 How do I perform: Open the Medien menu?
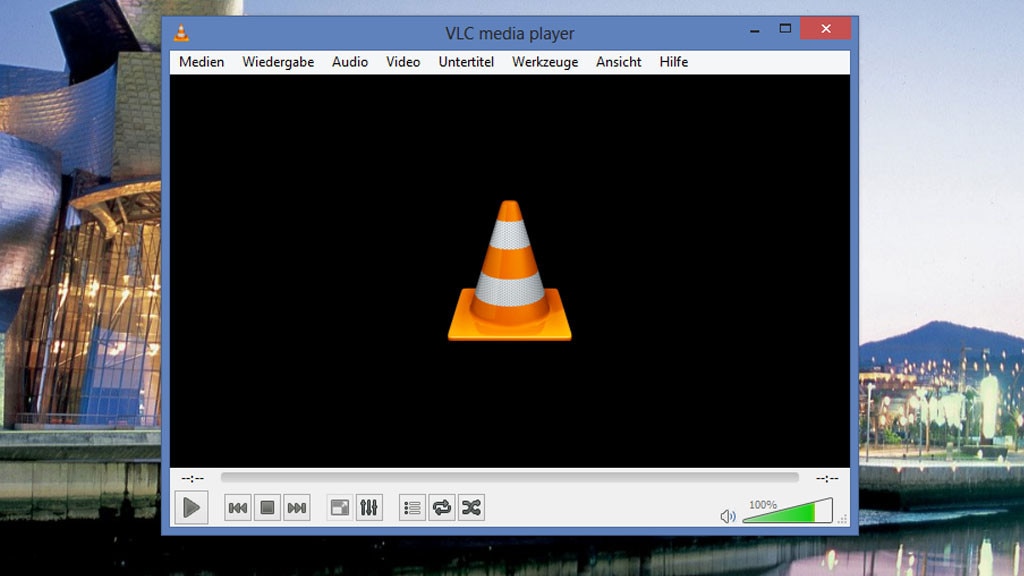200,62
